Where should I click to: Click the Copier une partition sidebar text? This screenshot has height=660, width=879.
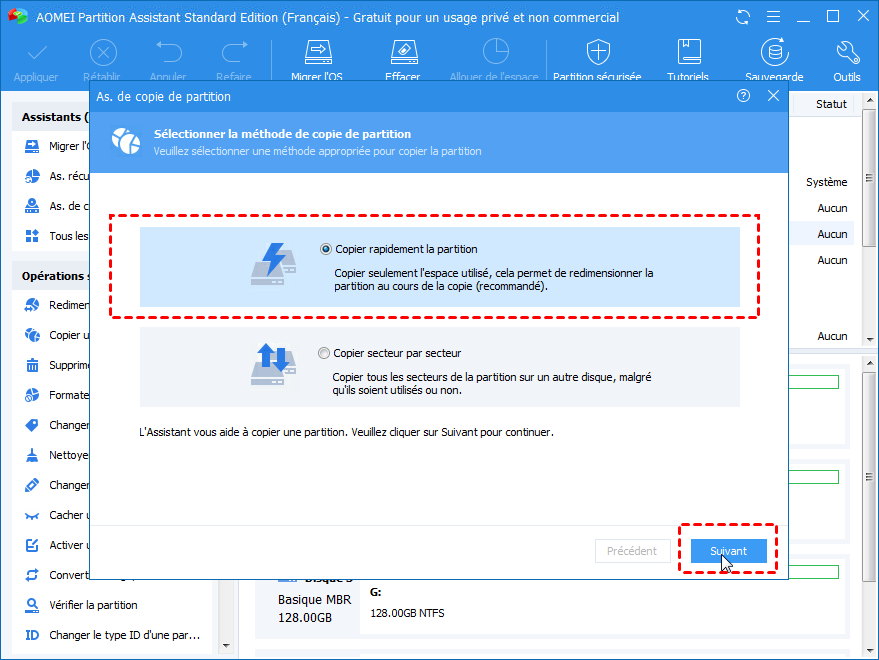click(69, 335)
